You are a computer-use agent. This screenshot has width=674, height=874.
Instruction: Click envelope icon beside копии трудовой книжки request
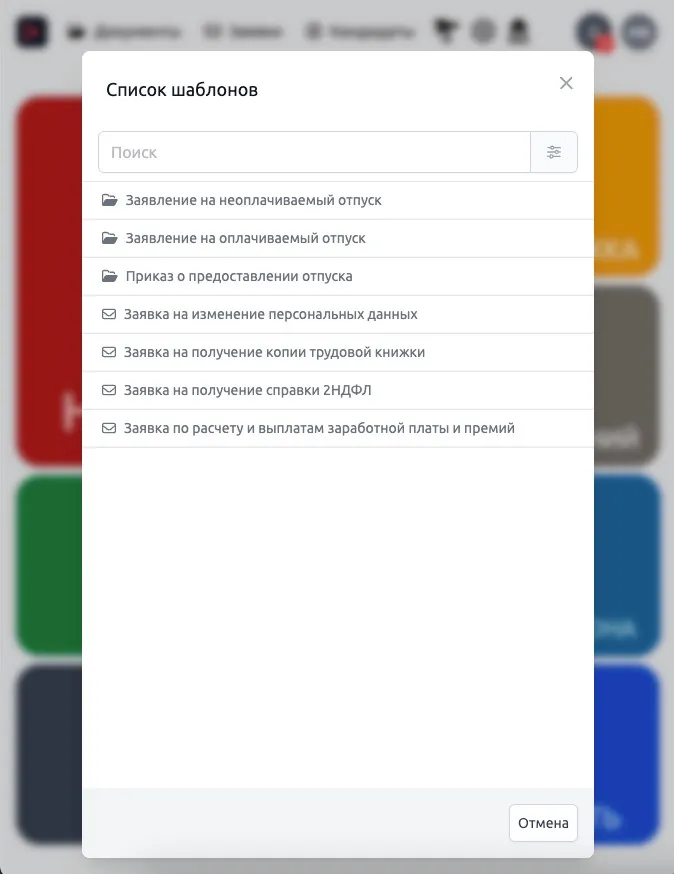click(x=109, y=352)
